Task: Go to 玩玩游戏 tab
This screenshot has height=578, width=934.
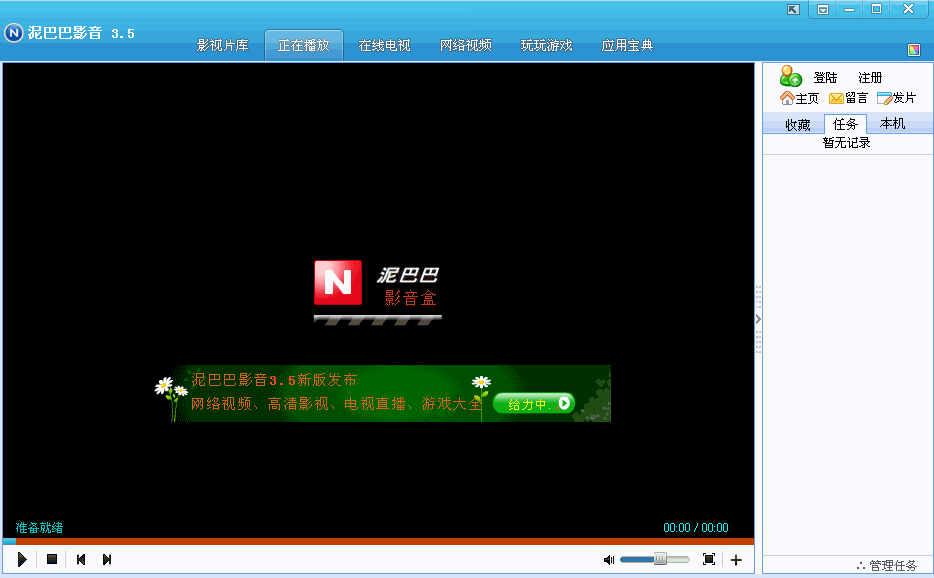Action: pyautogui.click(x=547, y=45)
